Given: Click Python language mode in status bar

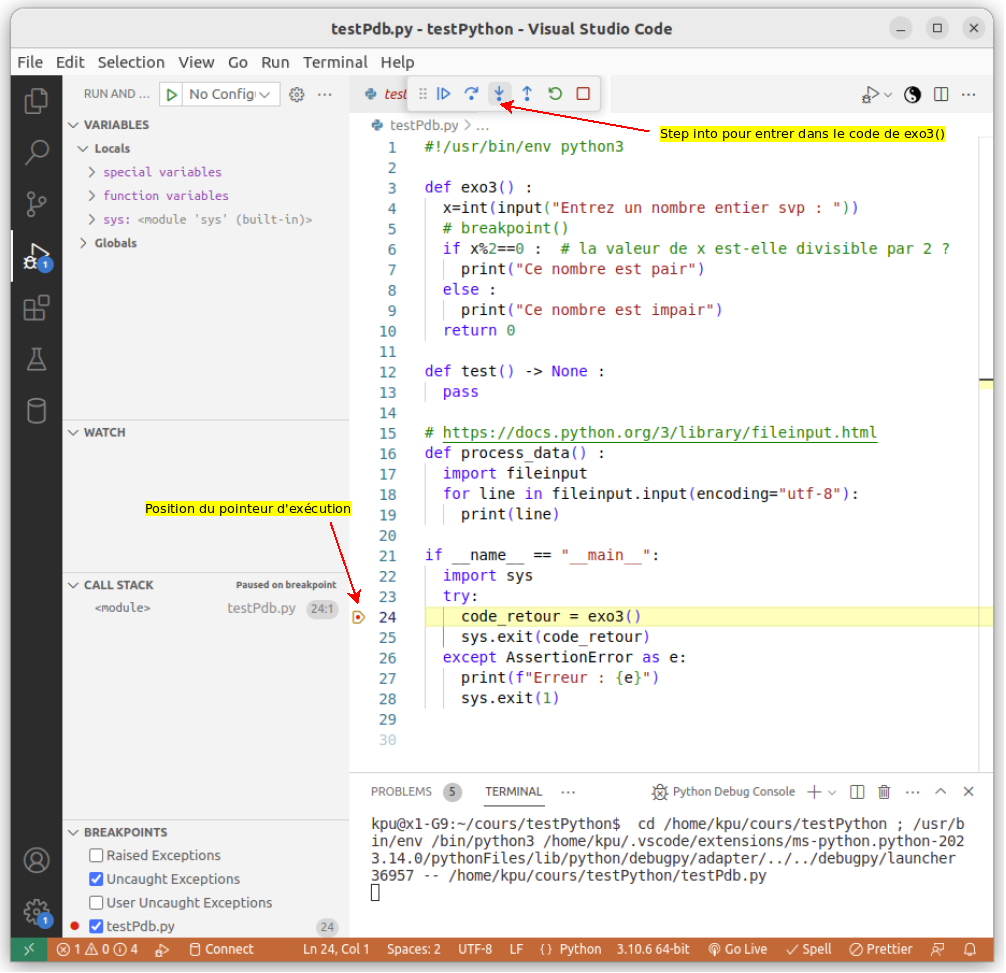Looking at the screenshot, I should pyautogui.click(x=580, y=951).
